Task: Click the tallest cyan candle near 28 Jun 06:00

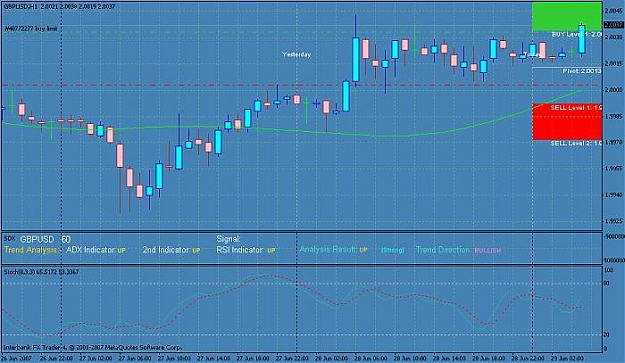Action: coord(356,59)
